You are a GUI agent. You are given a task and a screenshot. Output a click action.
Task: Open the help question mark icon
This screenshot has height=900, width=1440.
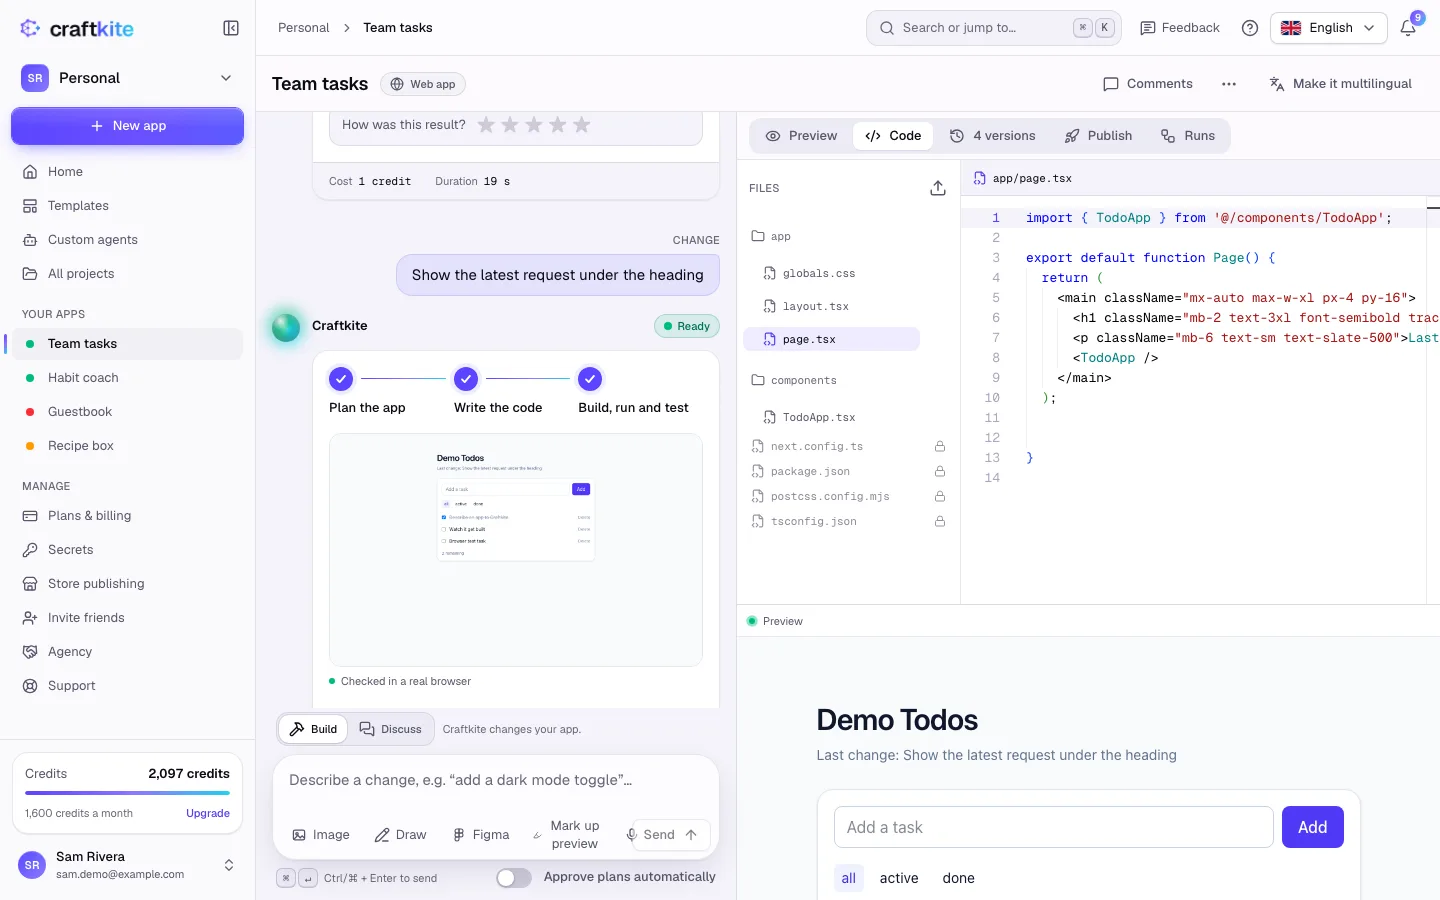(x=1250, y=28)
